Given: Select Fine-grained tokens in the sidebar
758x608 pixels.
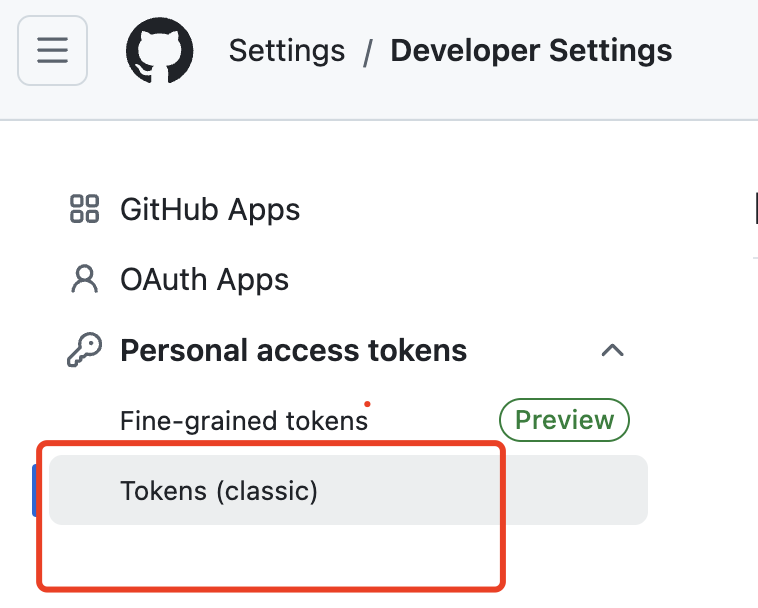Looking at the screenshot, I should click(243, 420).
